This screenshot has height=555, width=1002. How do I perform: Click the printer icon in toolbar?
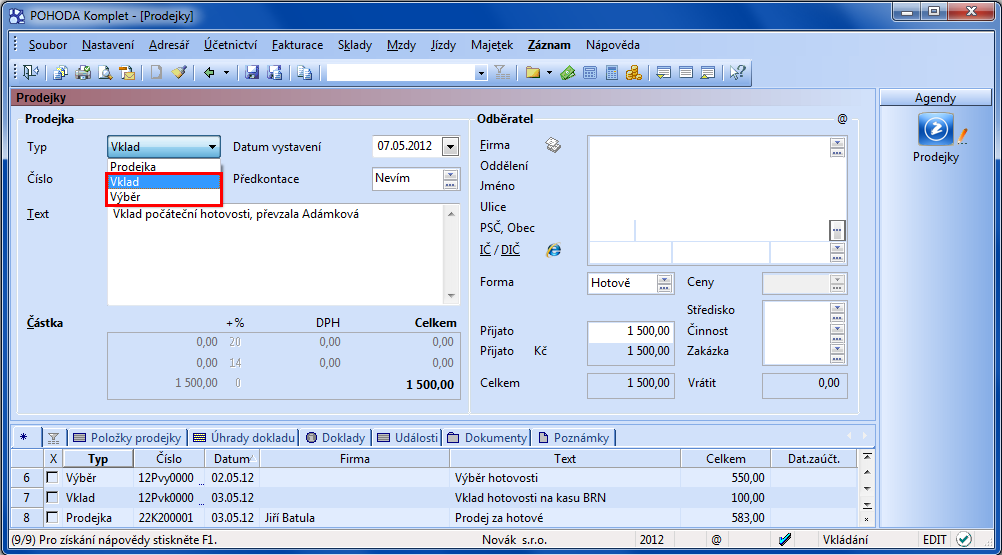point(83,73)
